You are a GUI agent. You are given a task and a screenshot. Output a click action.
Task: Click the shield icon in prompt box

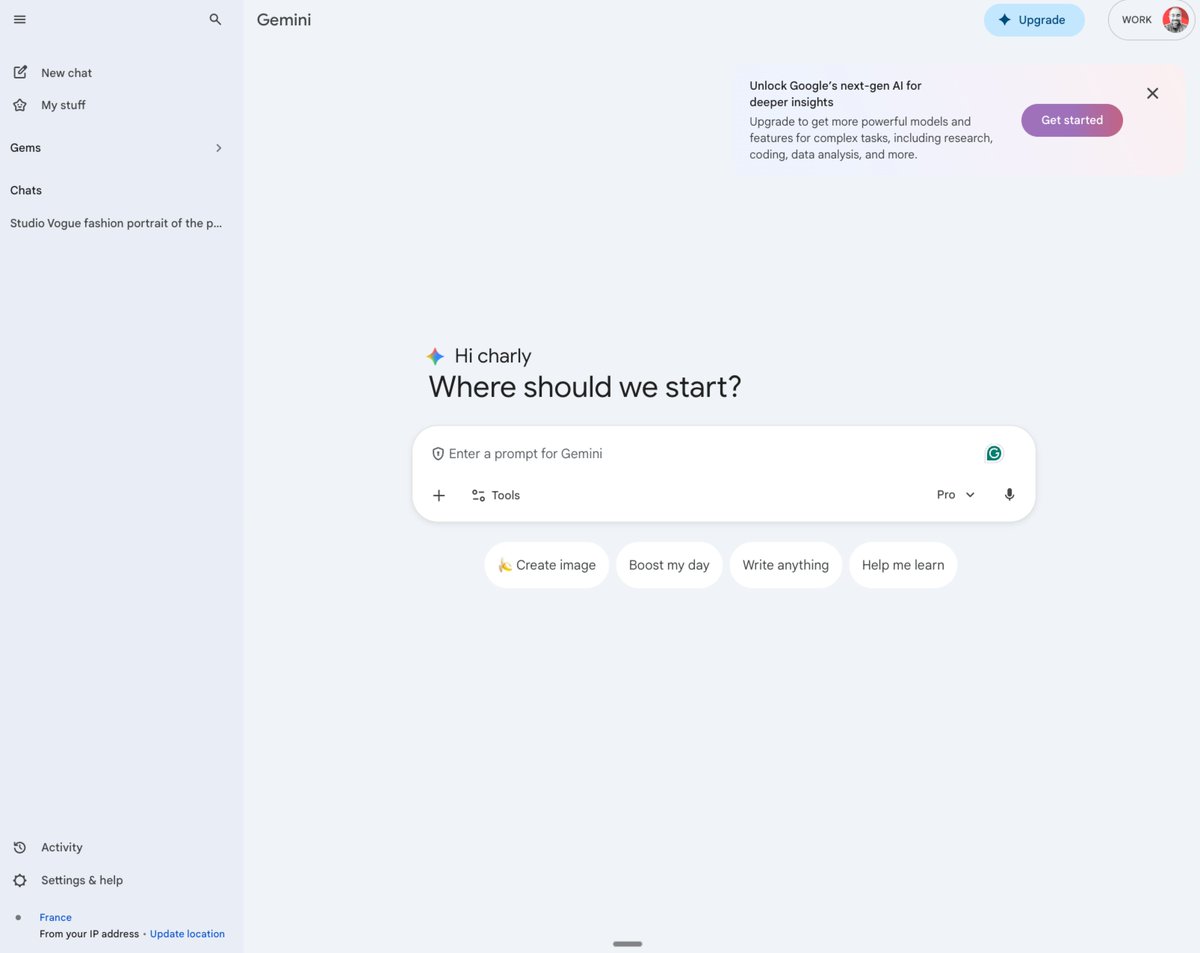pos(438,454)
